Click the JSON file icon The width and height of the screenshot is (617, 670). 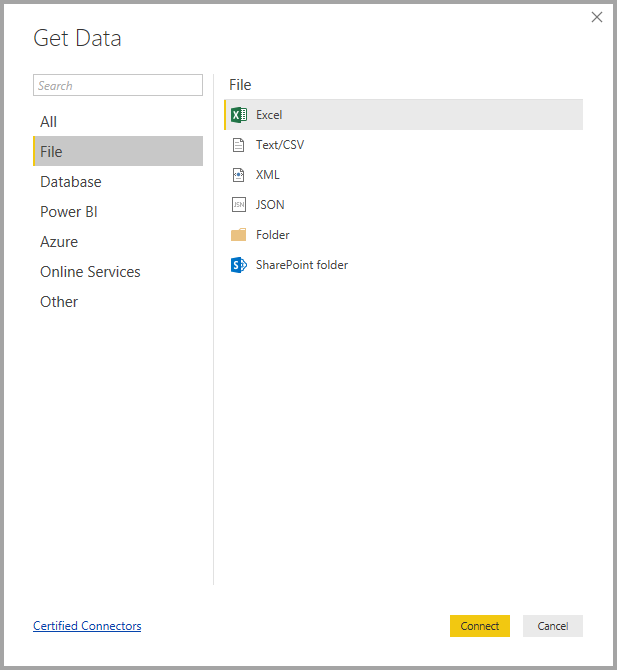pyautogui.click(x=239, y=205)
